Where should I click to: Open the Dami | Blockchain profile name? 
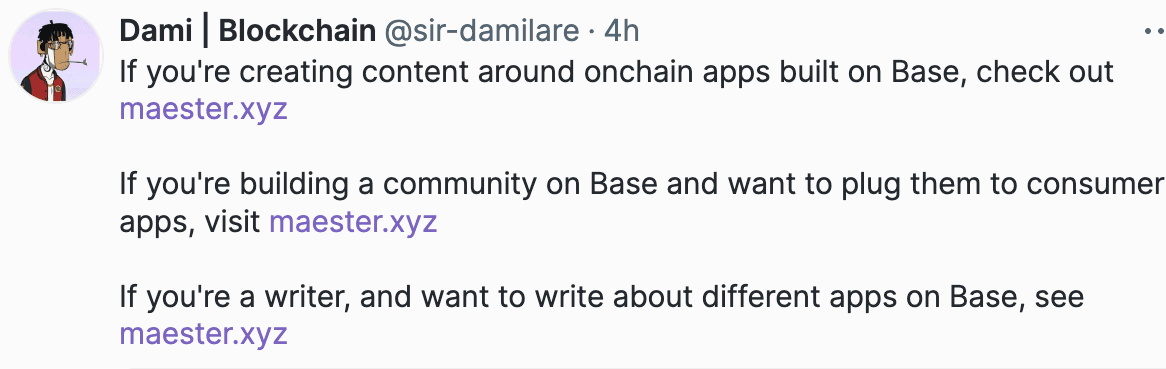tap(248, 31)
